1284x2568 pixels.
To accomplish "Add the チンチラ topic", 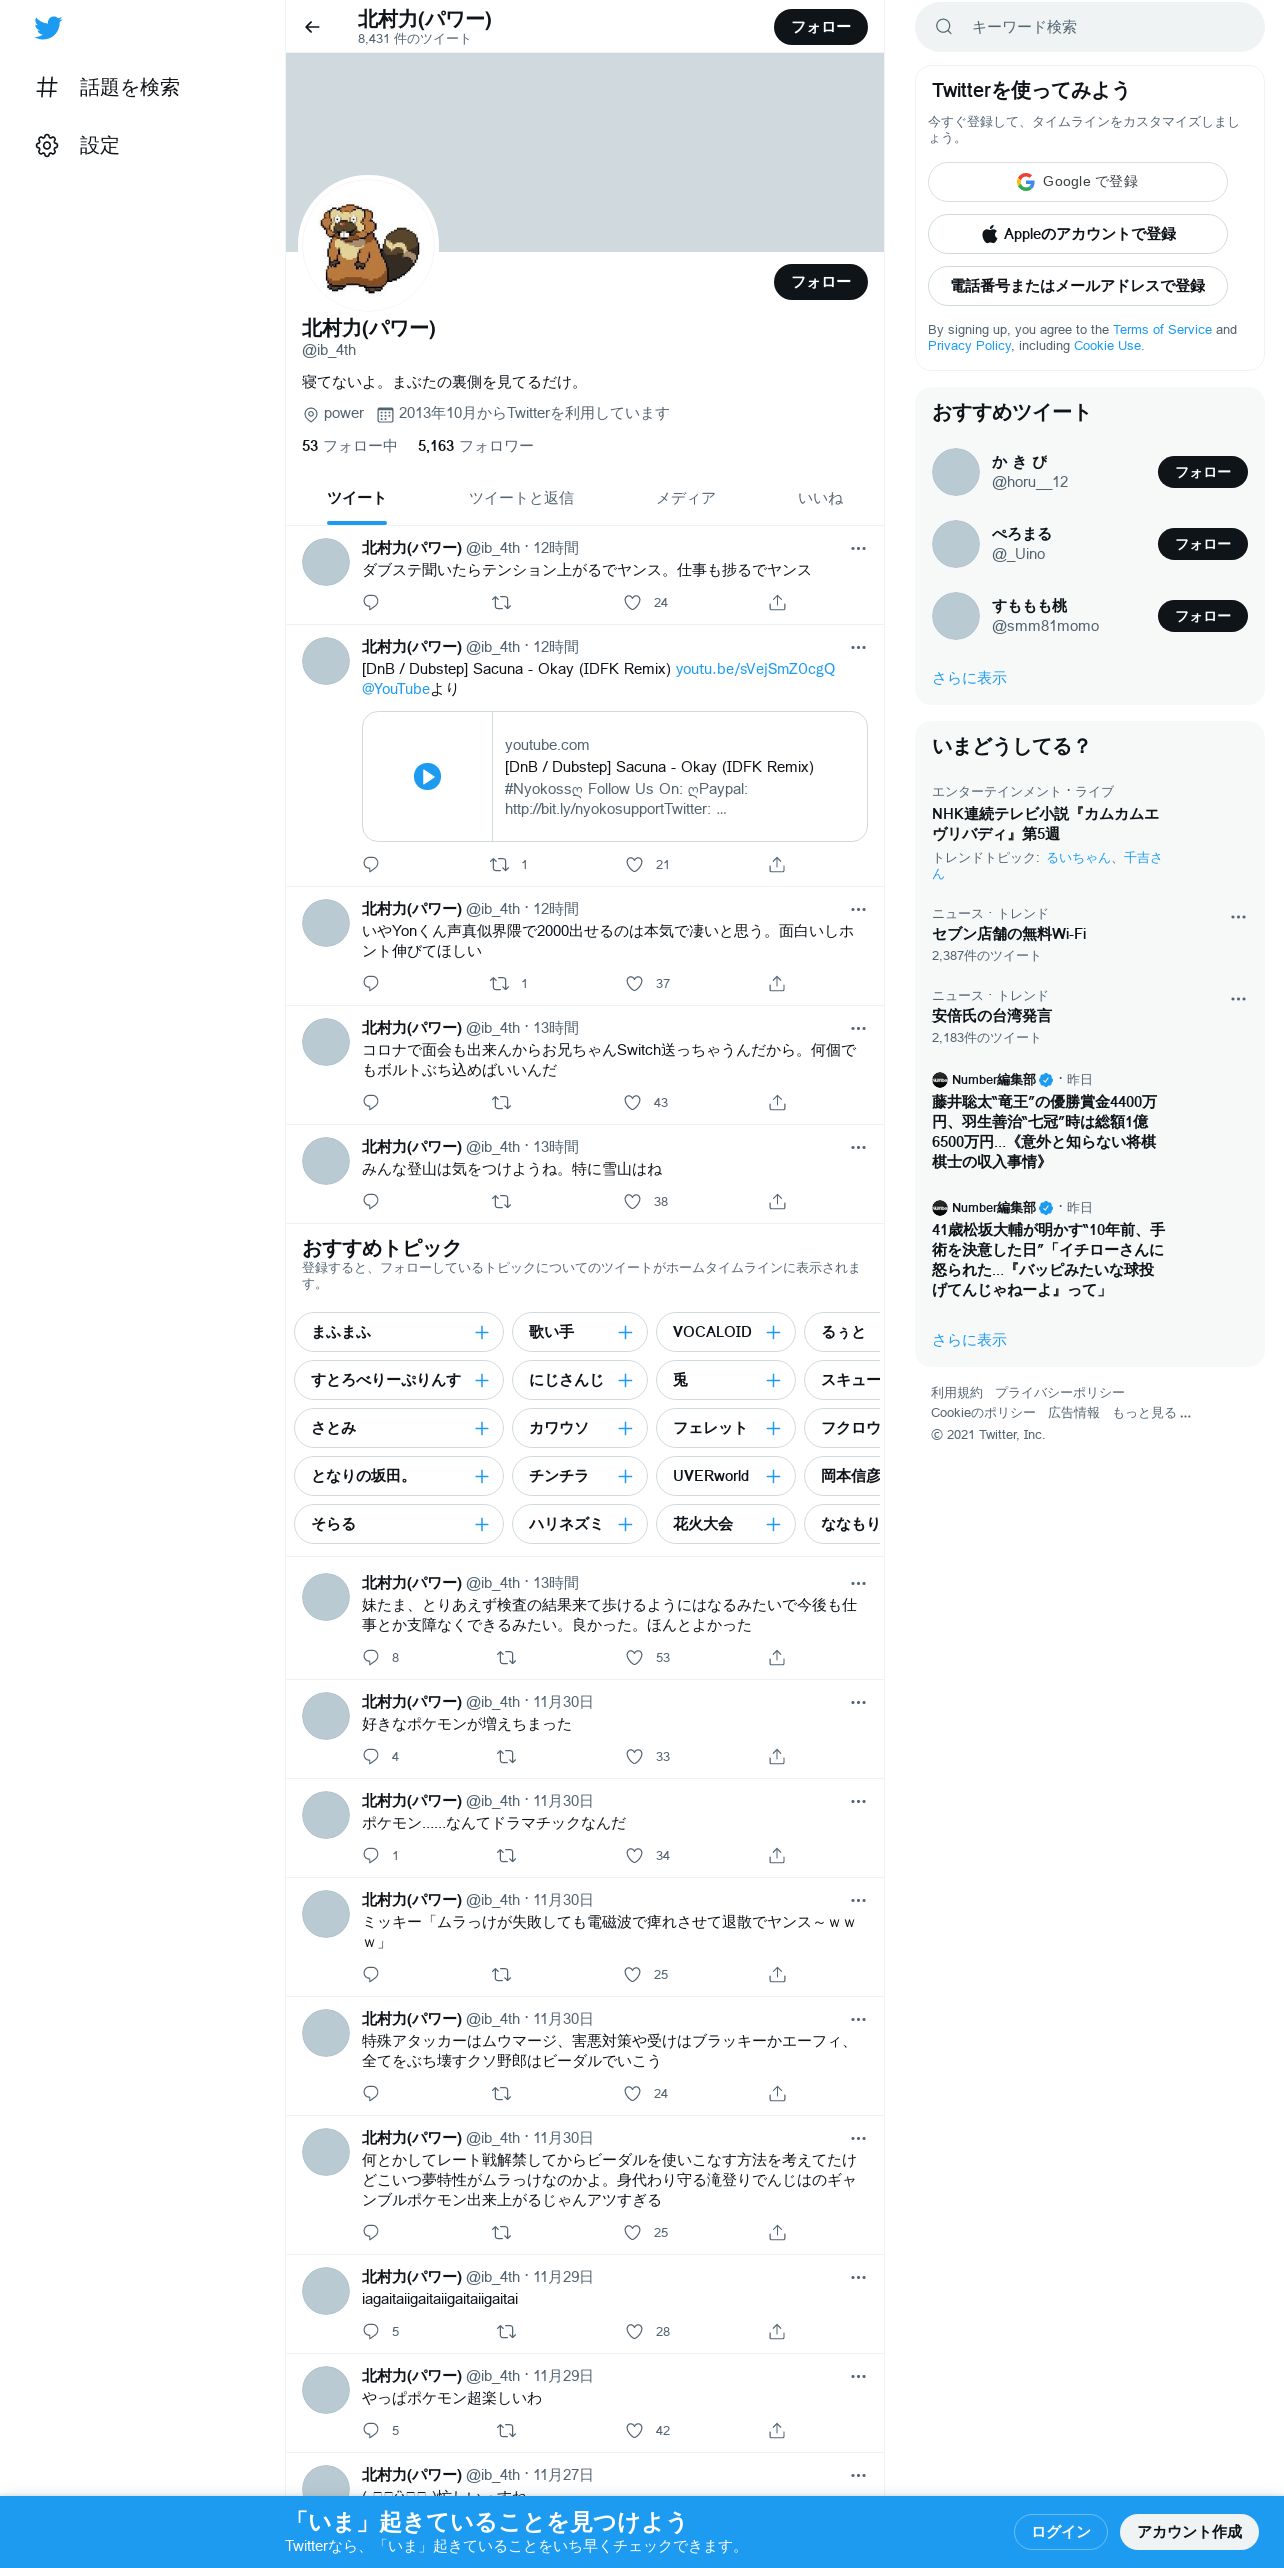I will [625, 1476].
